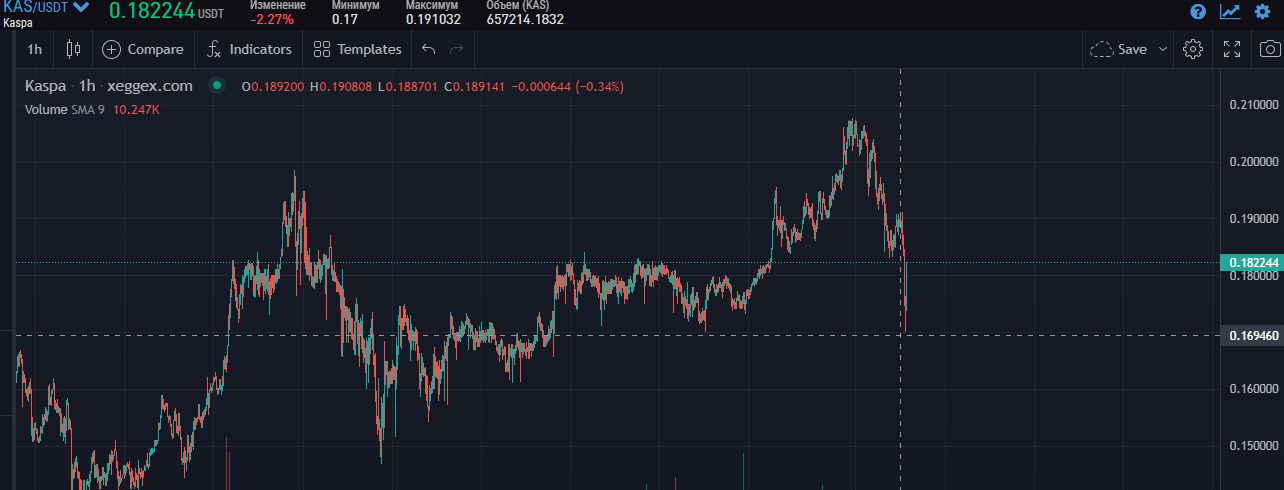This screenshot has width=1284, height=490.
Task: Click the 0.182244 price label on axis
Action: [1250, 263]
